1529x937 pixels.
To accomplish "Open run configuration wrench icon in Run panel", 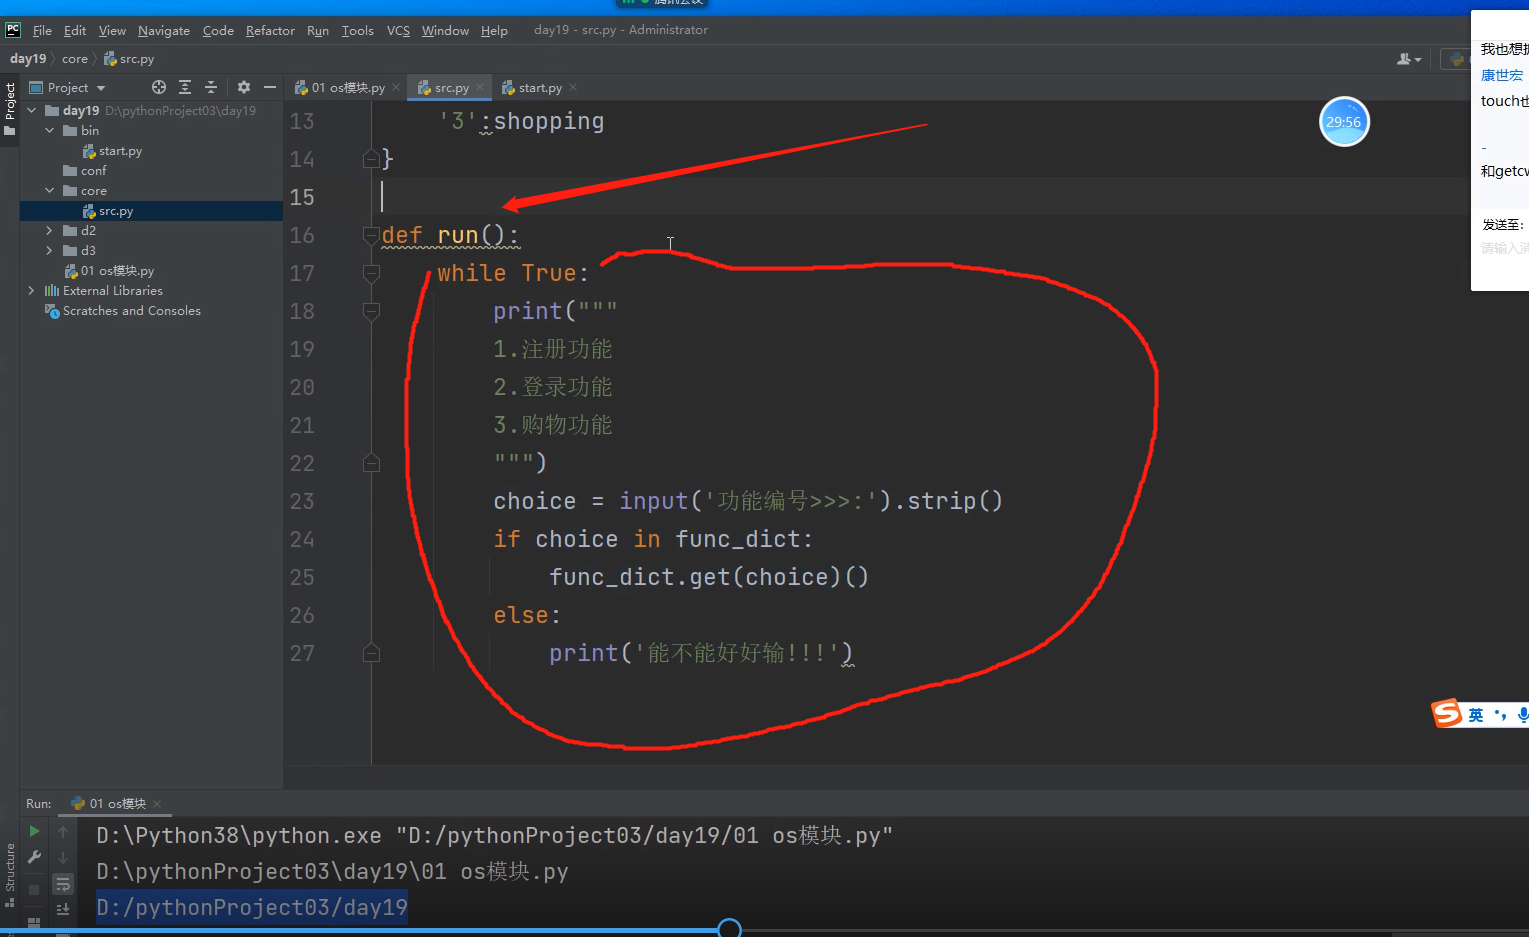I will tap(34, 857).
